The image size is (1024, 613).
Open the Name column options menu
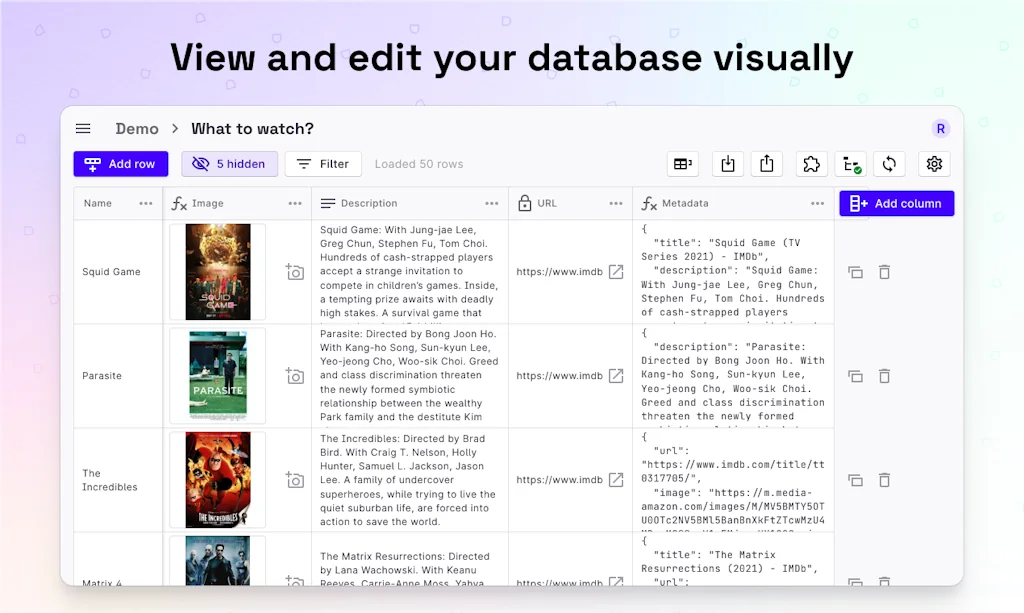point(146,203)
